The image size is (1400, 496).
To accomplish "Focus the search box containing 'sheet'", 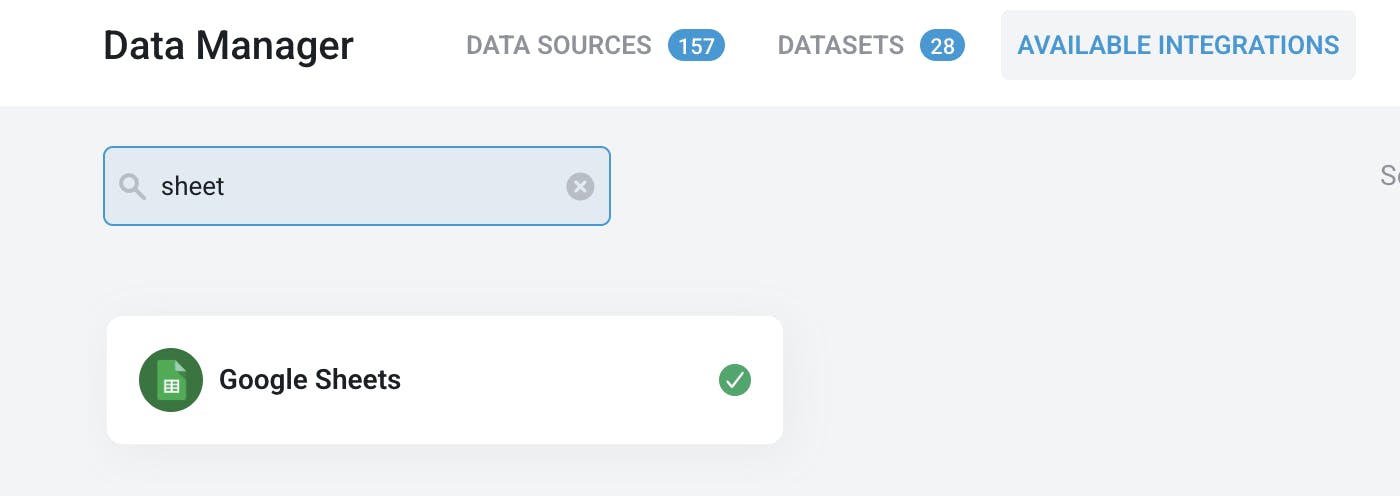I will [x=357, y=186].
